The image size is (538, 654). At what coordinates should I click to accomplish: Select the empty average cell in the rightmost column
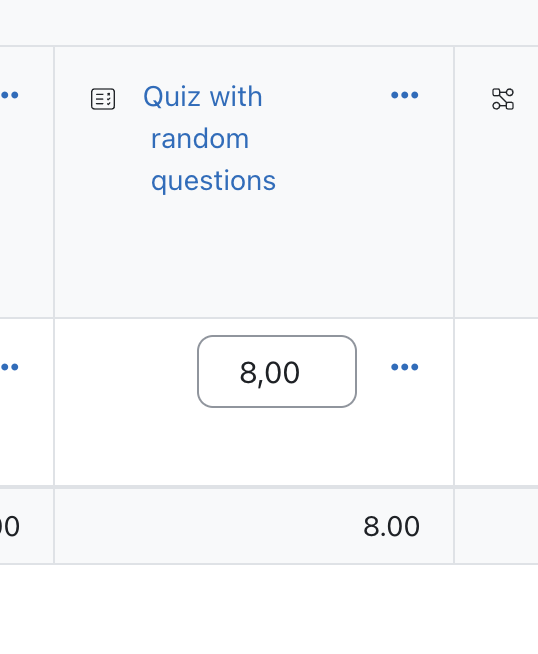click(496, 526)
